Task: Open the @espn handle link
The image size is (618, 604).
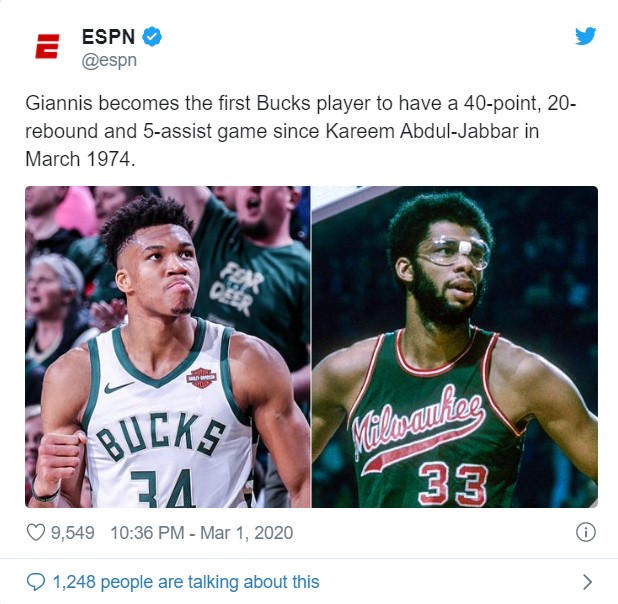Action: (109, 61)
